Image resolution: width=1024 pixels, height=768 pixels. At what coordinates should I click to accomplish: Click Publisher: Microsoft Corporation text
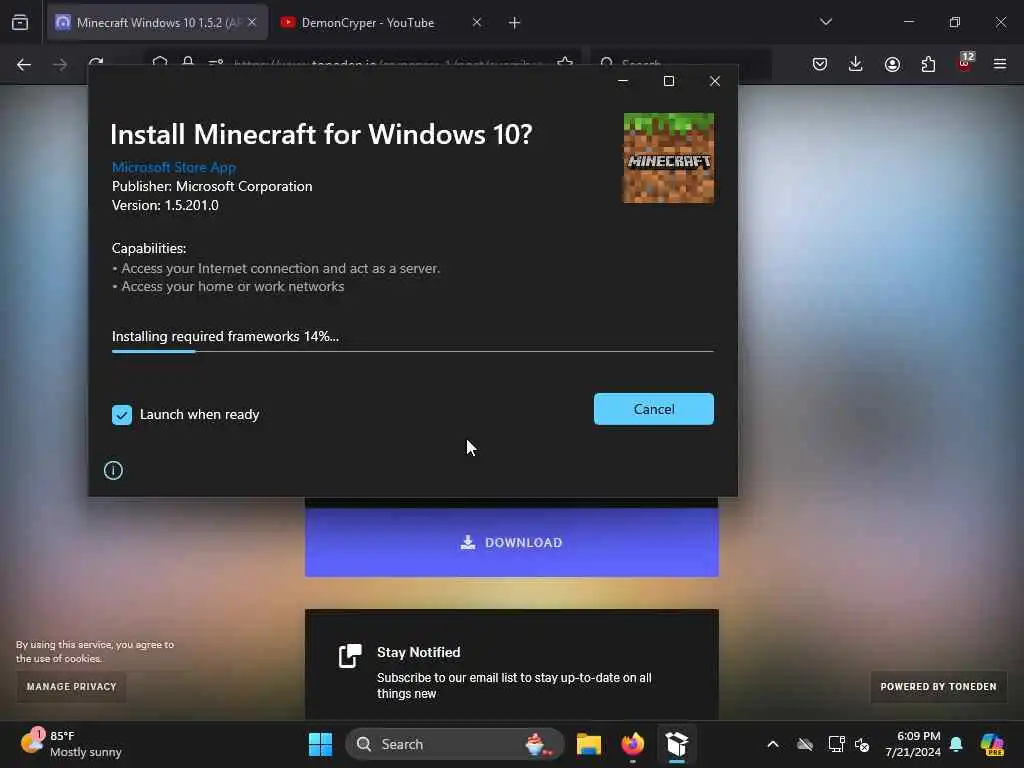point(212,186)
